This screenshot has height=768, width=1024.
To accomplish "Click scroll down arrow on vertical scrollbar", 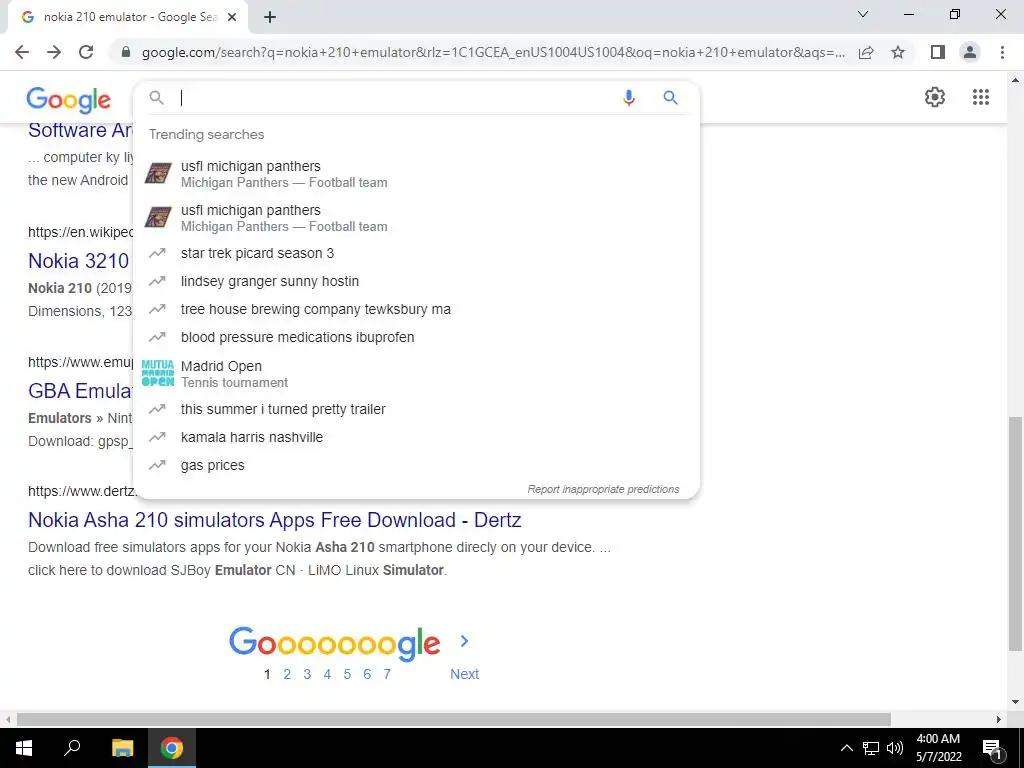I will [x=1015, y=703].
